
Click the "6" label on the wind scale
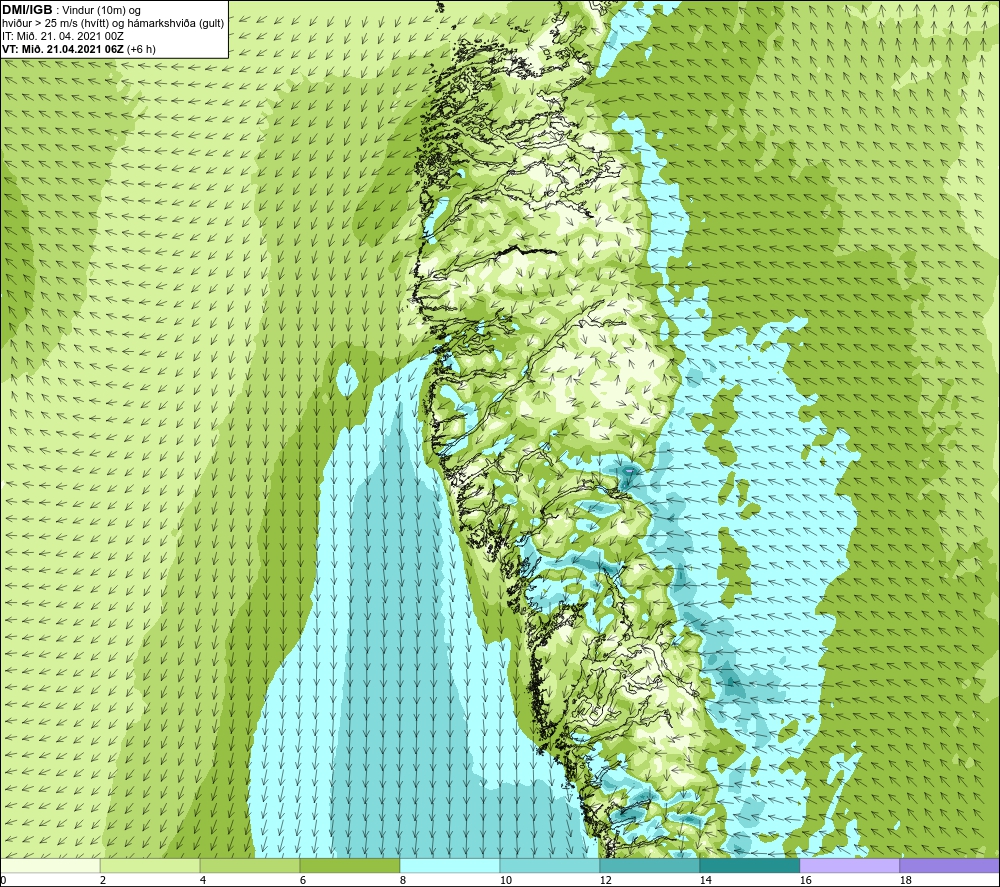302,880
